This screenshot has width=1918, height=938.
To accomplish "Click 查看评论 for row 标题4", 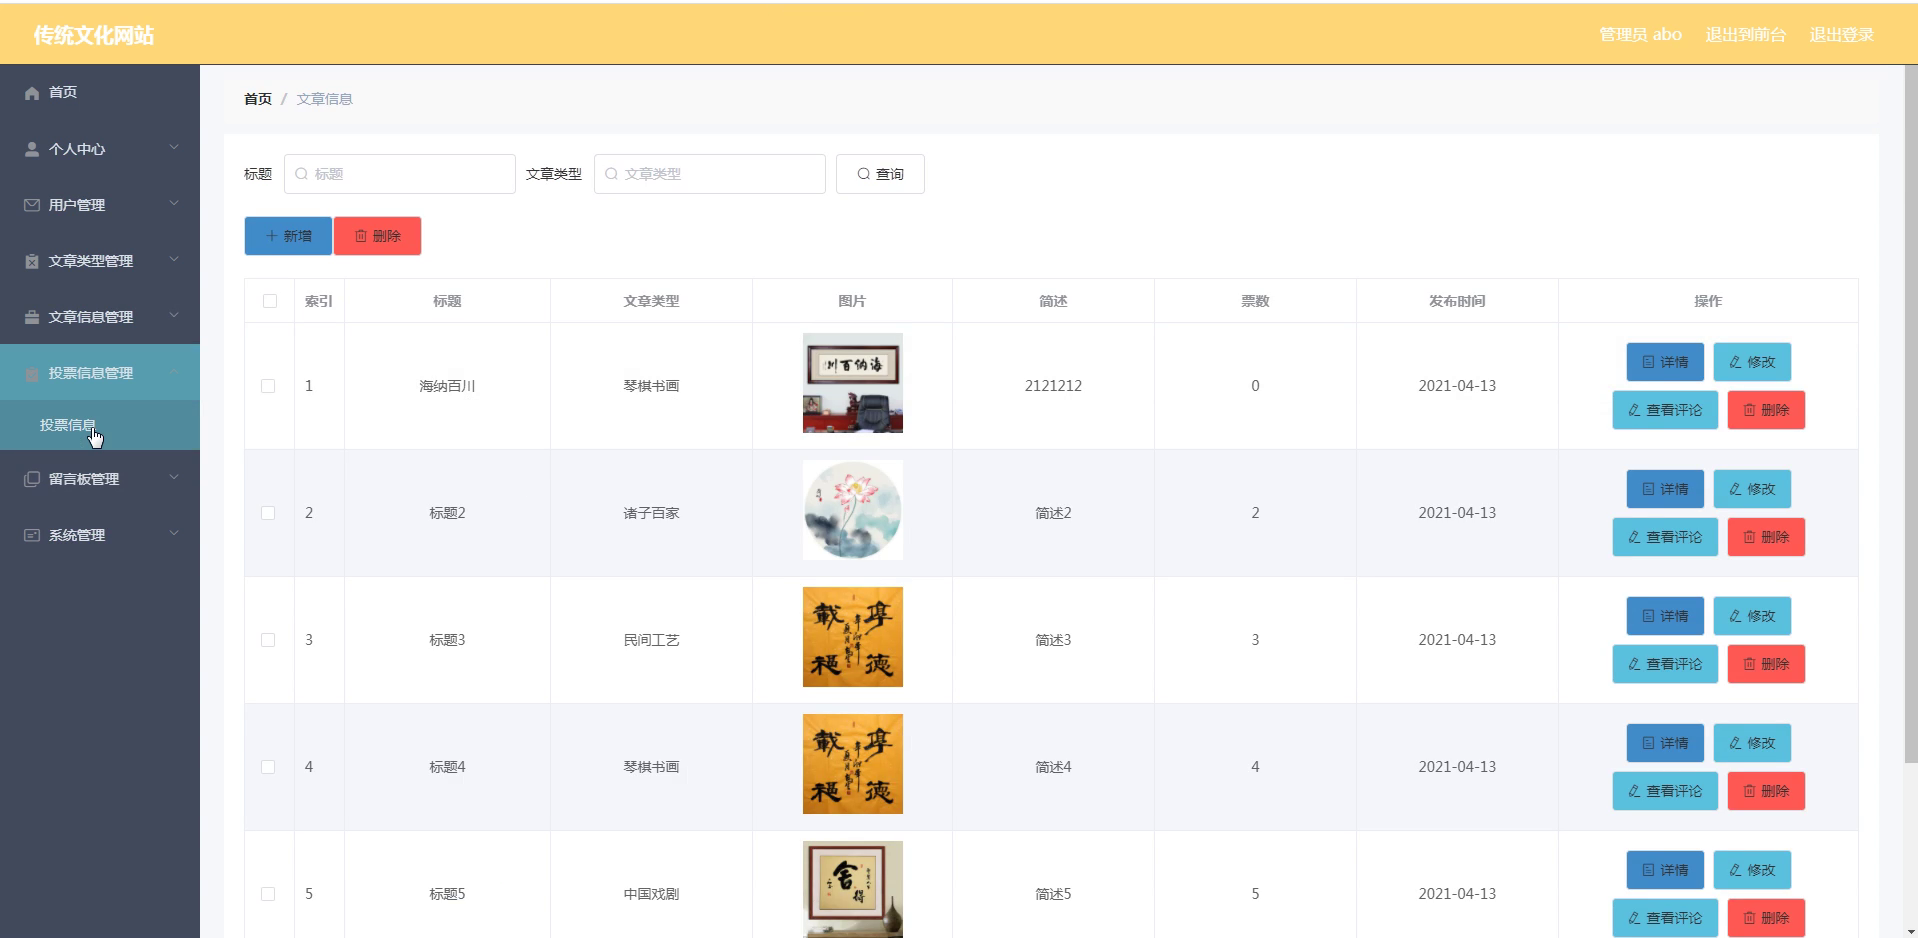I will (1665, 791).
